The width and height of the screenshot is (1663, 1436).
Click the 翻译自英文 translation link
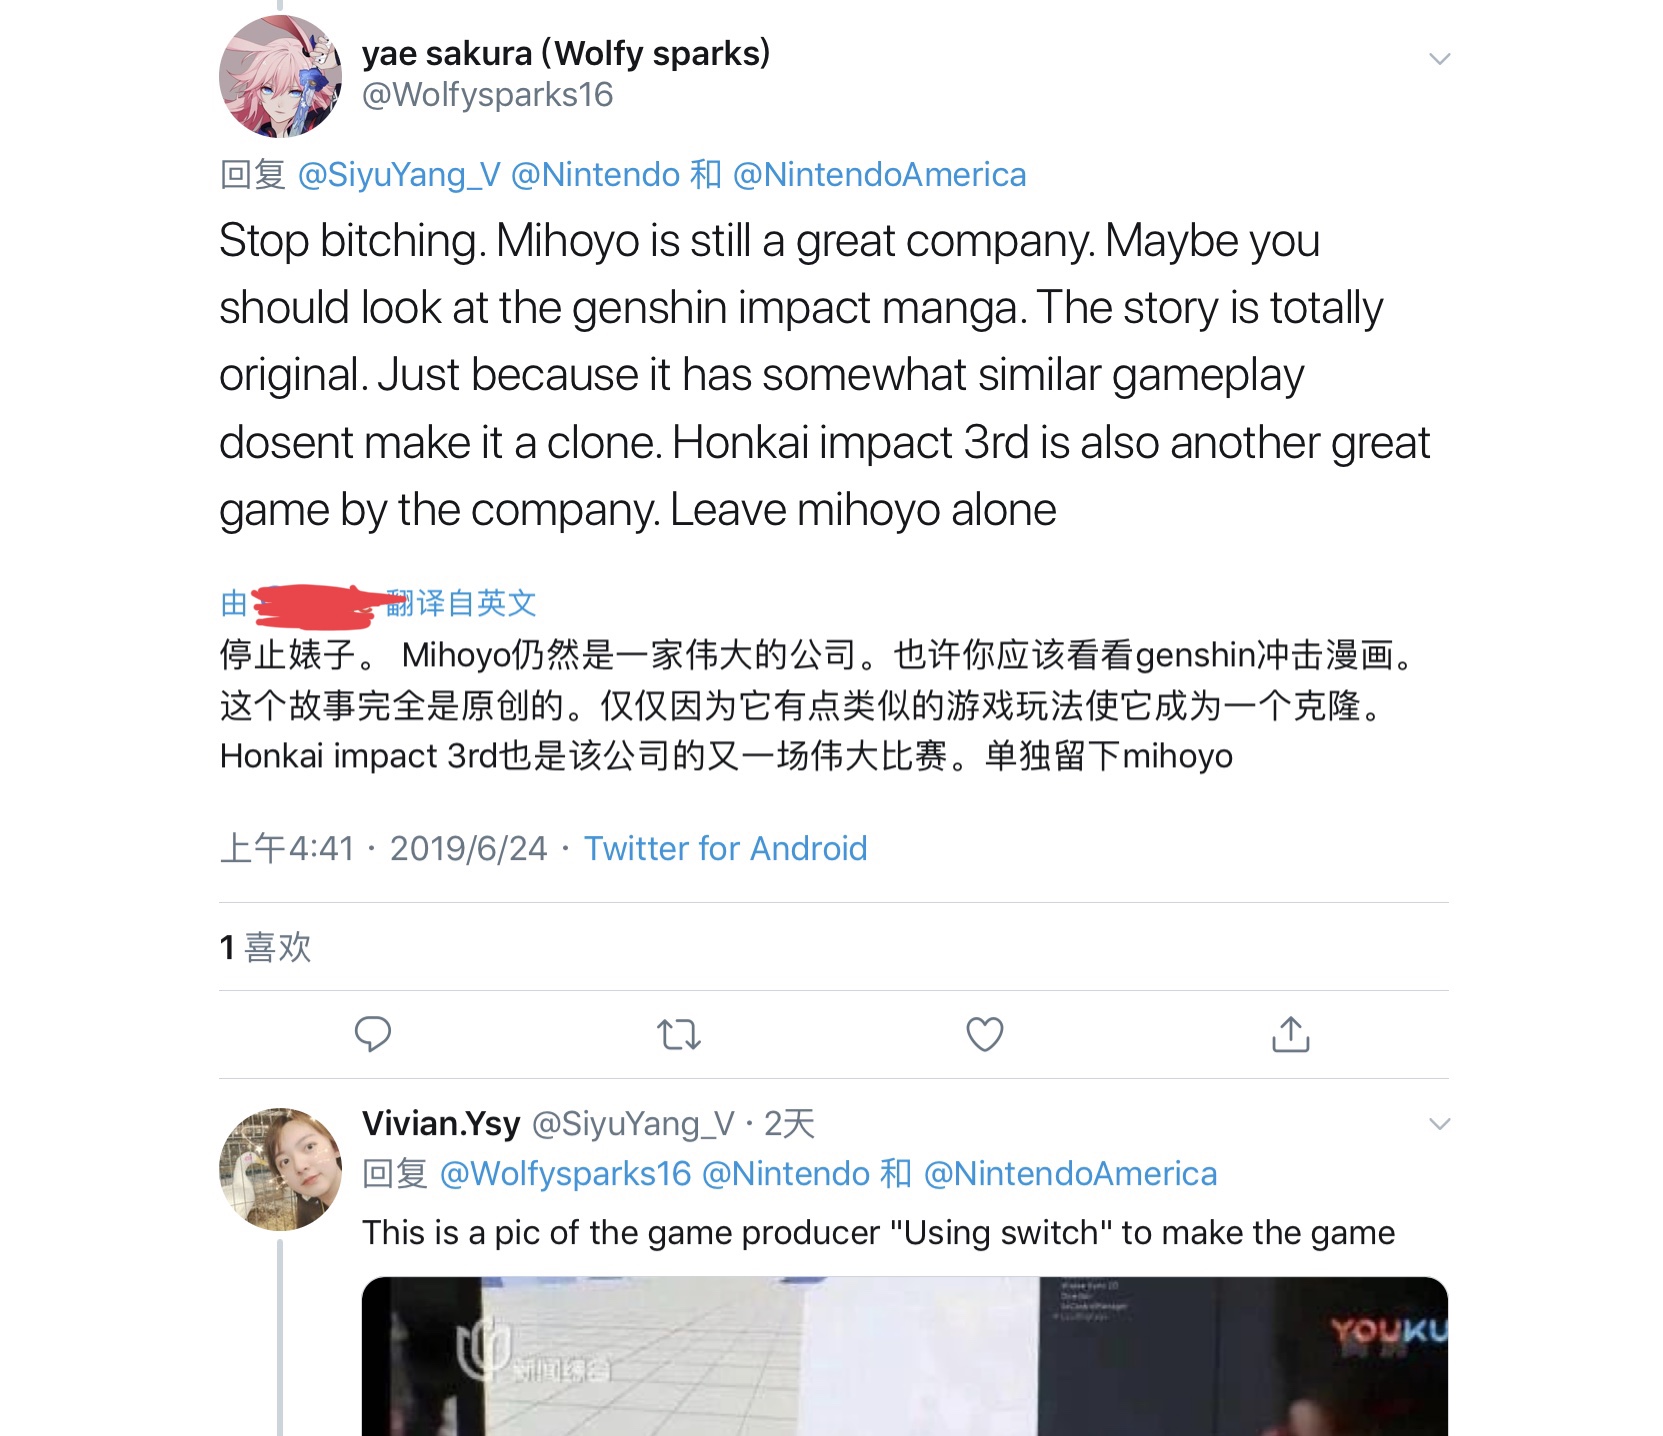click(462, 603)
